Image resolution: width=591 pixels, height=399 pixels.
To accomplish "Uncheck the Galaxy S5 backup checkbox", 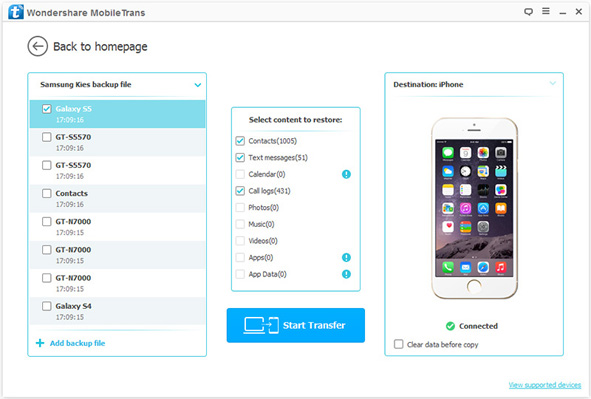I will pyautogui.click(x=47, y=109).
